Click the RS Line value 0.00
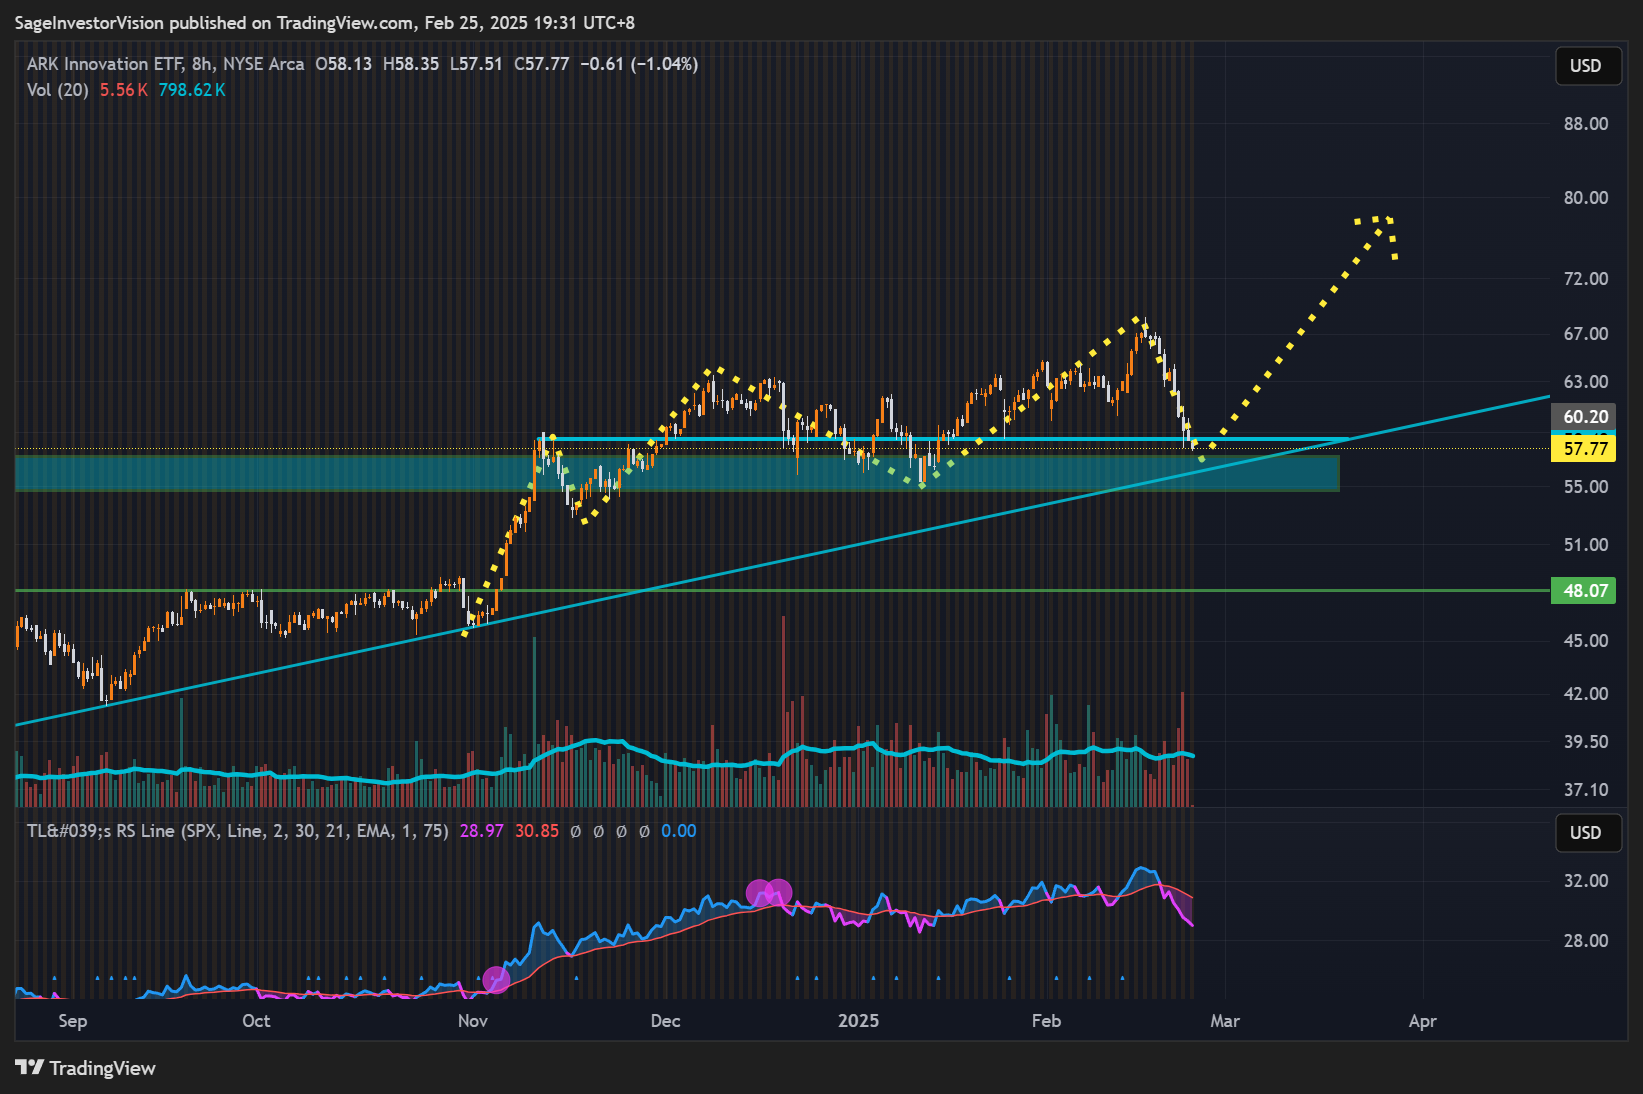 tap(679, 831)
